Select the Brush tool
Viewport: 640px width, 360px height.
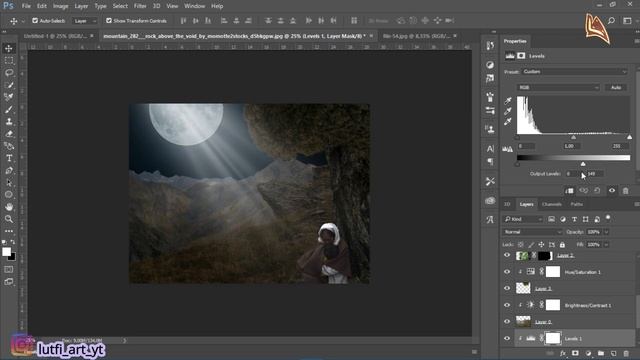click(x=9, y=109)
